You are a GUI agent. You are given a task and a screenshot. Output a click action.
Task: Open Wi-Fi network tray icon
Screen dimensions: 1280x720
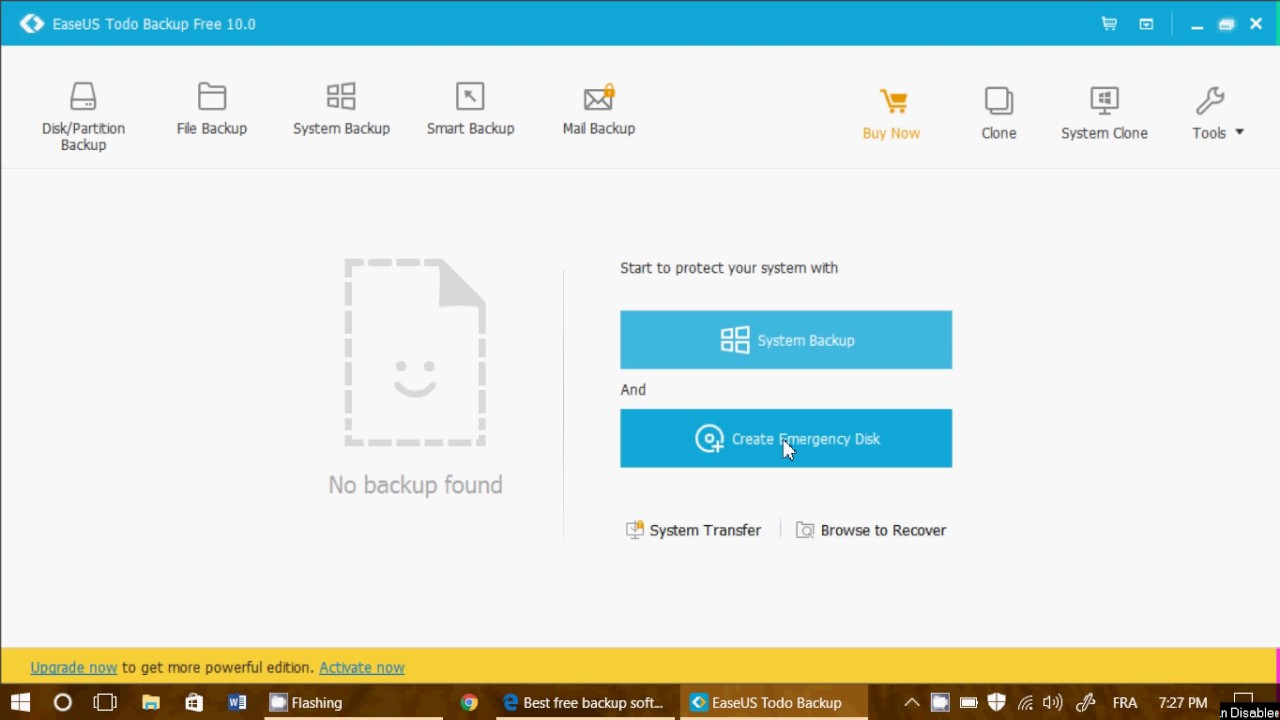click(x=1025, y=702)
